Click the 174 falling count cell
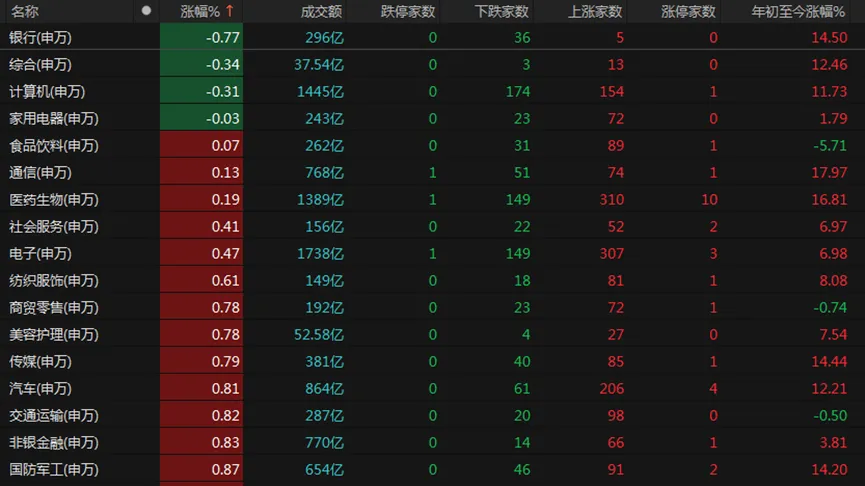The height and width of the screenshot is (486, 865). pos(518,92)
